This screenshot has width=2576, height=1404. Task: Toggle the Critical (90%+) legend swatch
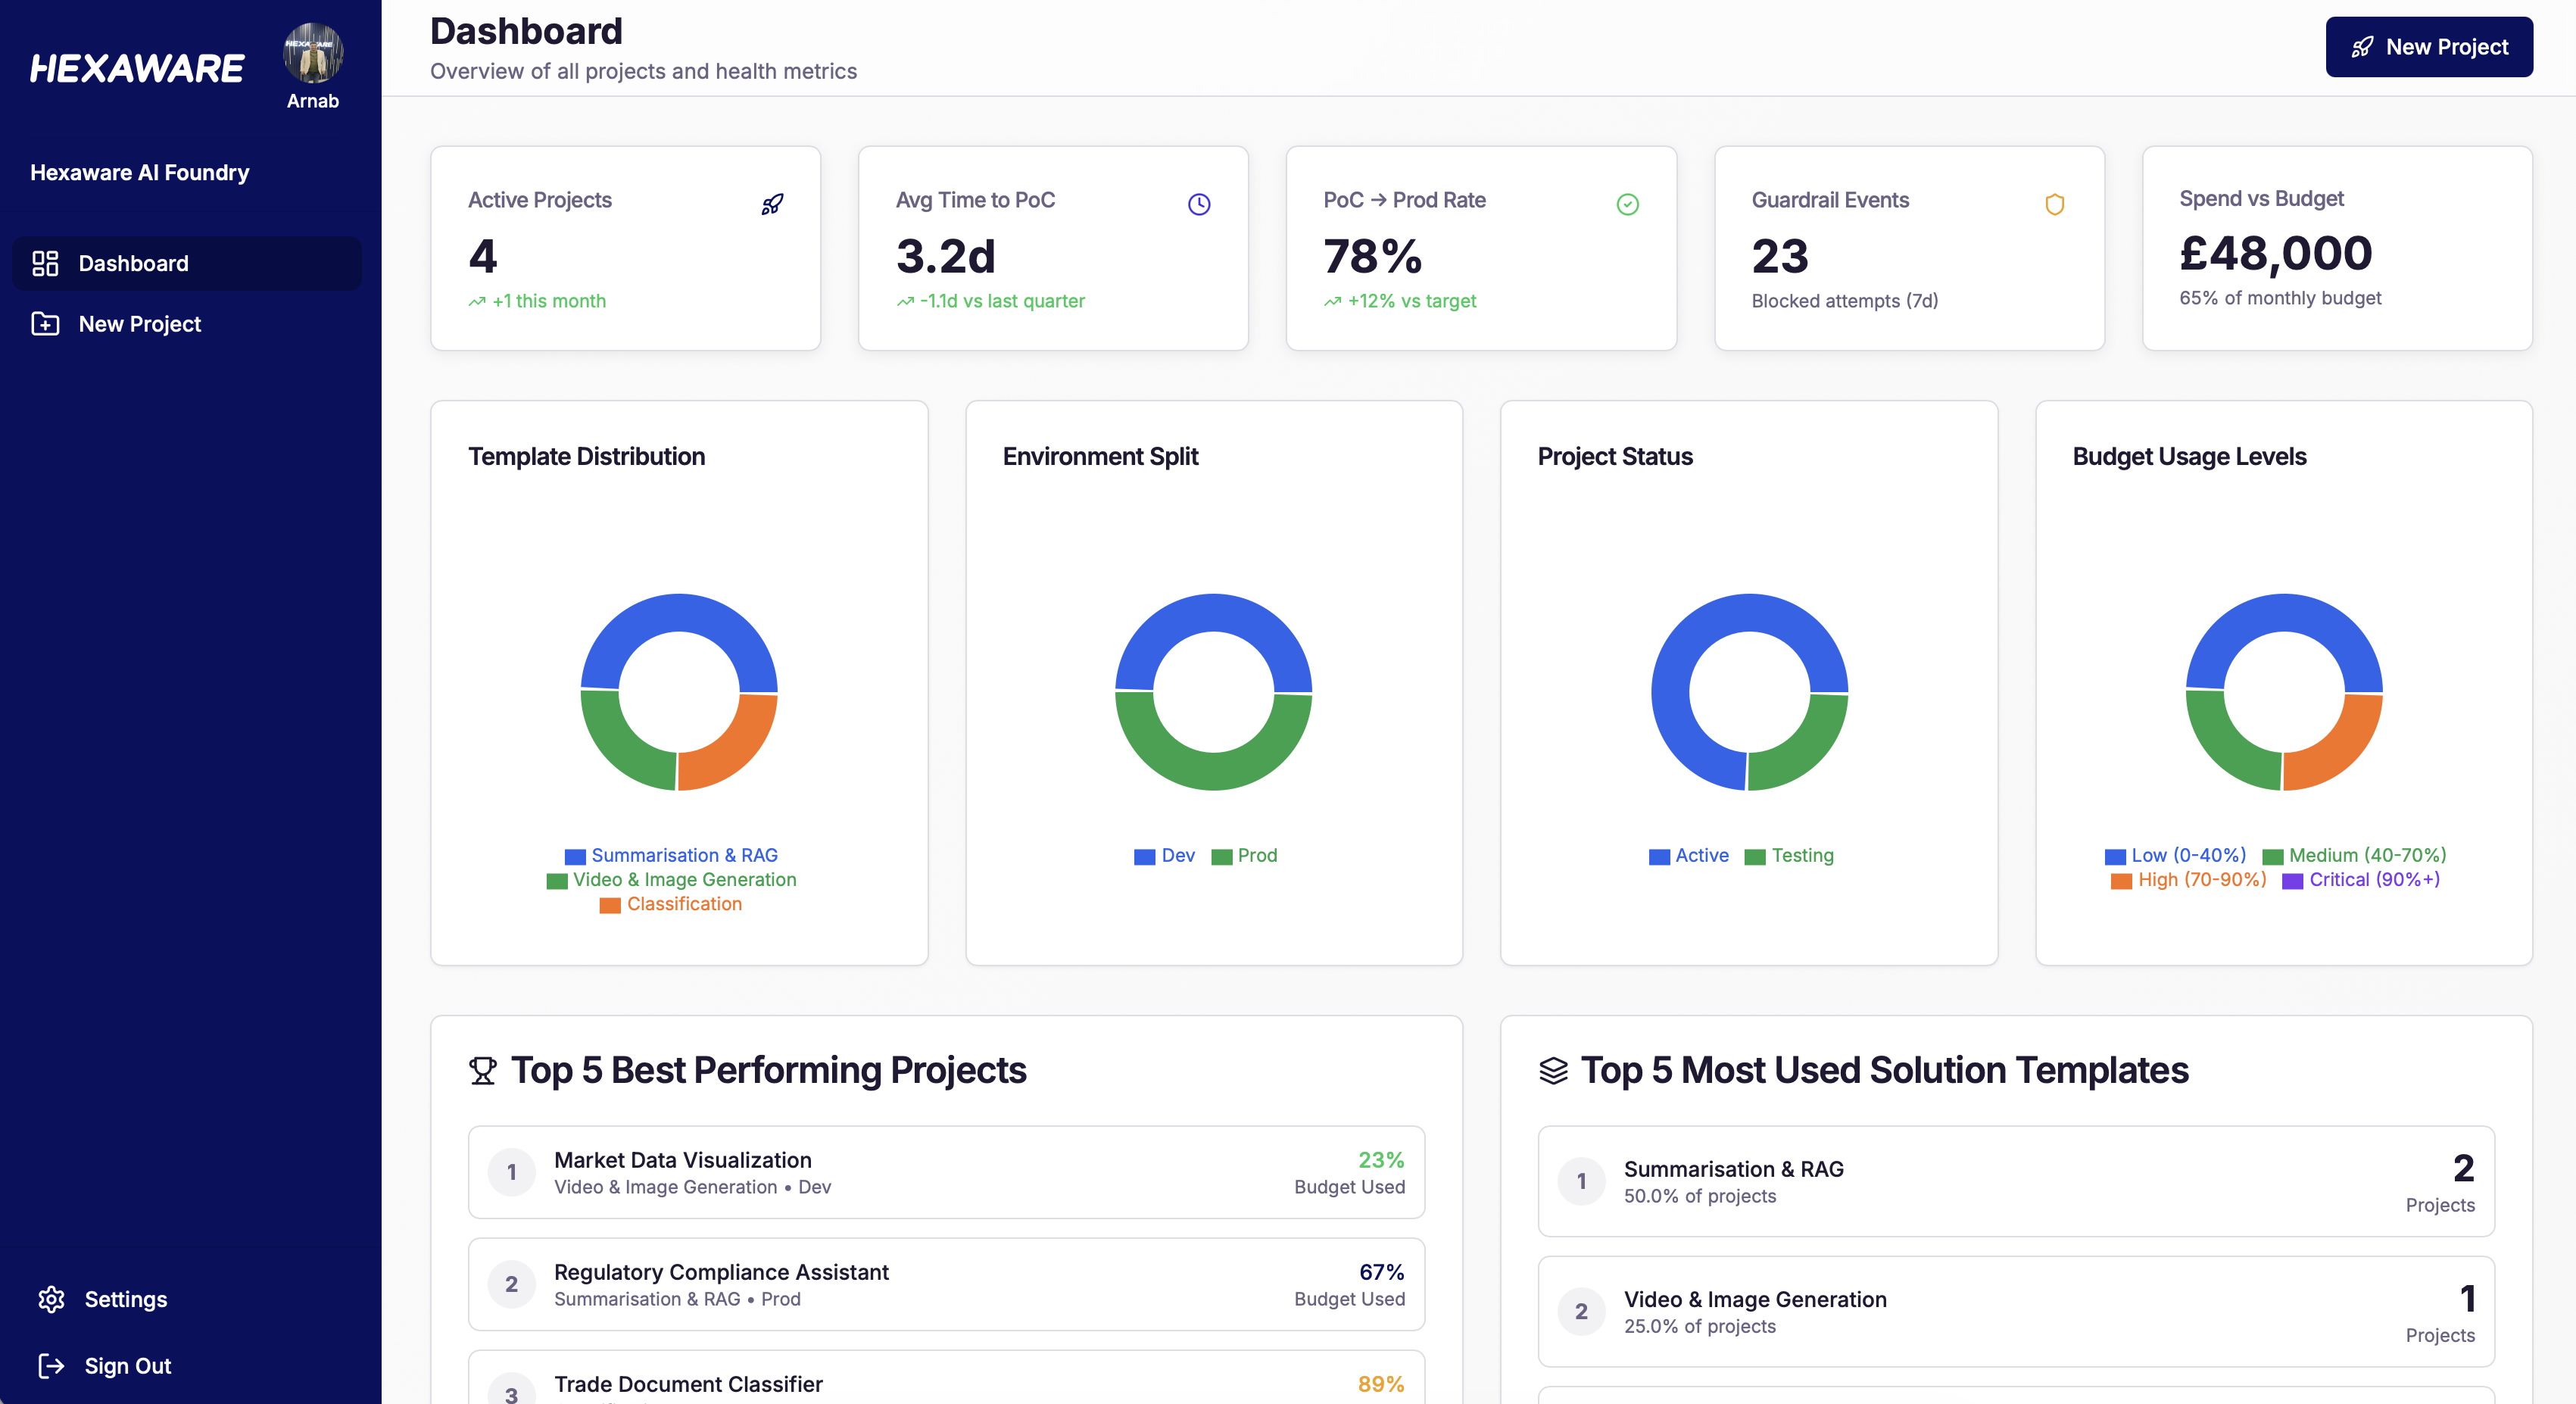[2292, 880]
